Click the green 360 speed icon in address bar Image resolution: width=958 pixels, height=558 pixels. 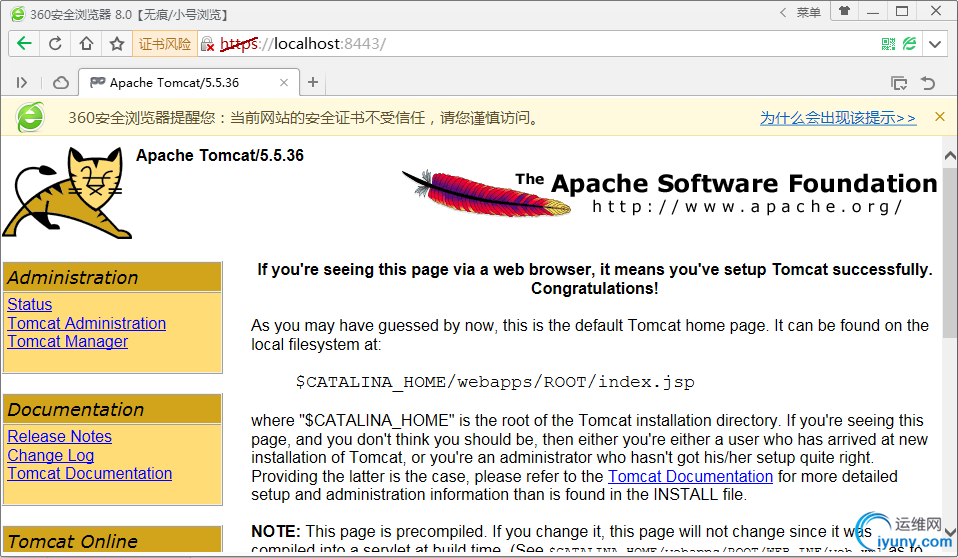(910, 44)
